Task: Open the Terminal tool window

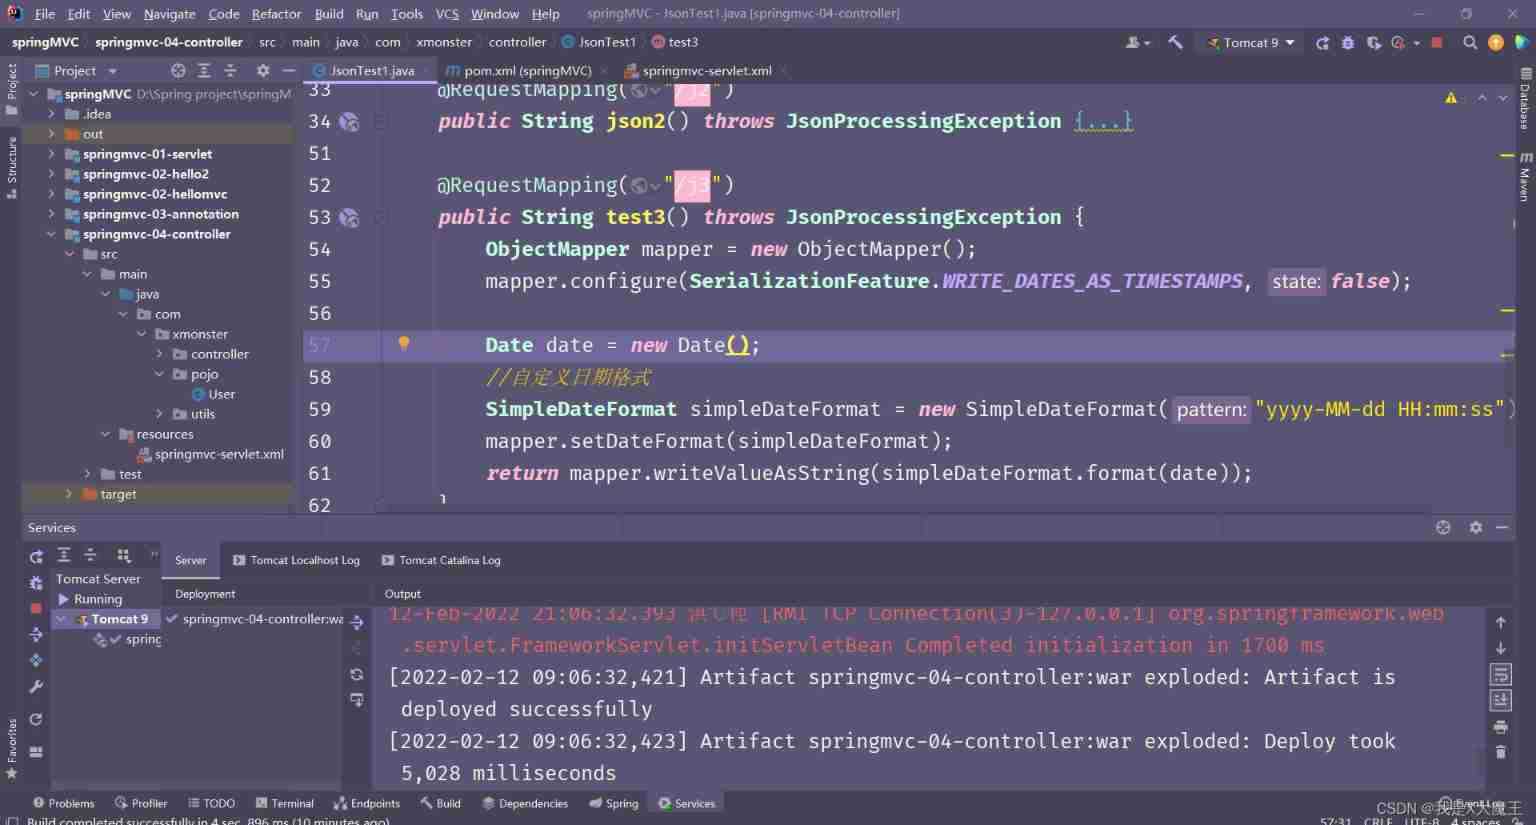Action: (284, 803)
